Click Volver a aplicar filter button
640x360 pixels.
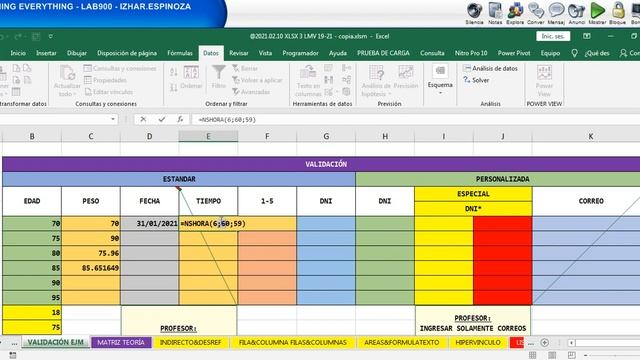pos(257,80)
